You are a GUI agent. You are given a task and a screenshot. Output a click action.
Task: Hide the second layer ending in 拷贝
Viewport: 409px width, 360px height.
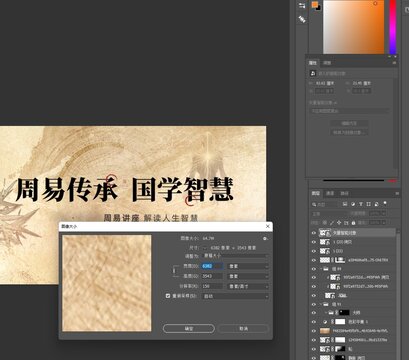[x=314, y=242]
